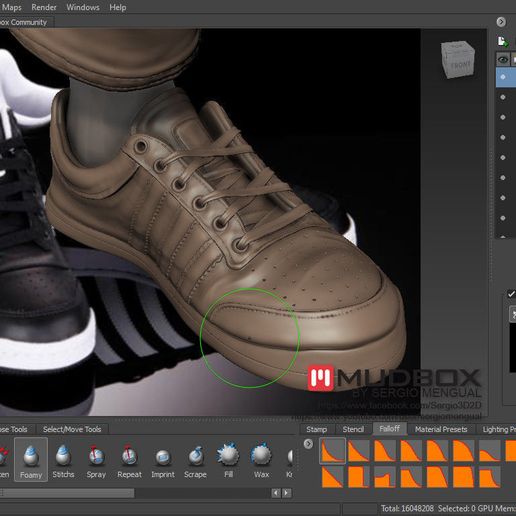The width and height of the screenshot is (516, 516).
Task: Click the right scroll arrow under sculpt tools
Action: click(x=286, y=493)
